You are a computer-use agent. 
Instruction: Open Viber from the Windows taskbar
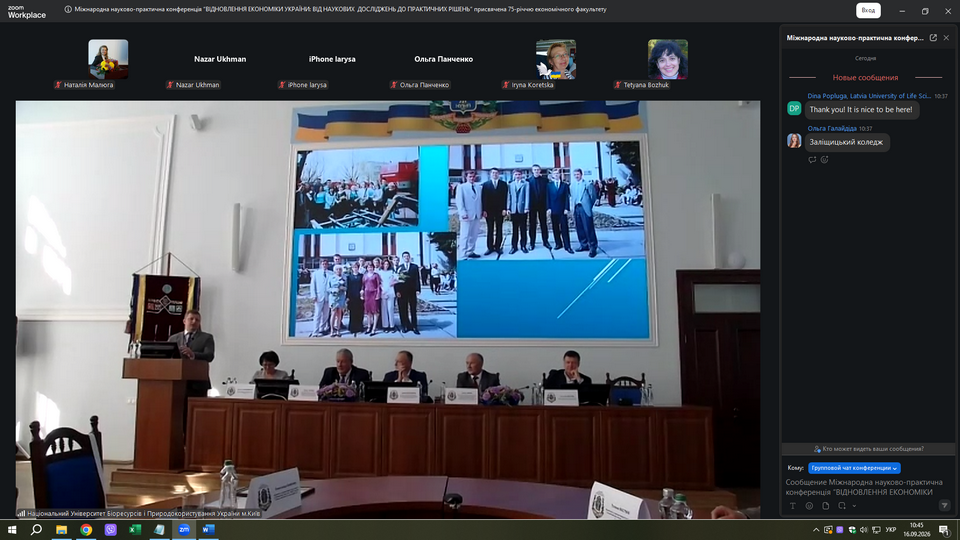coord(111,530)
